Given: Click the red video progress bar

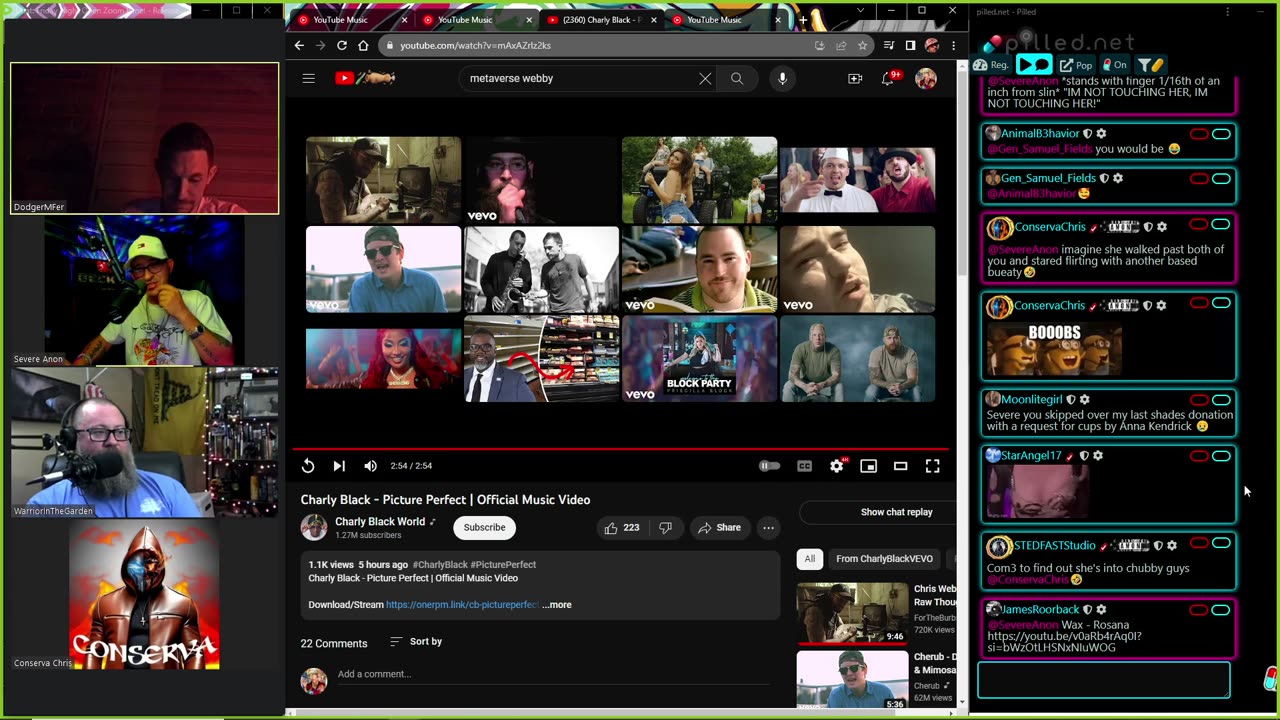Looking at the screenshot, I should pos(620,449).
